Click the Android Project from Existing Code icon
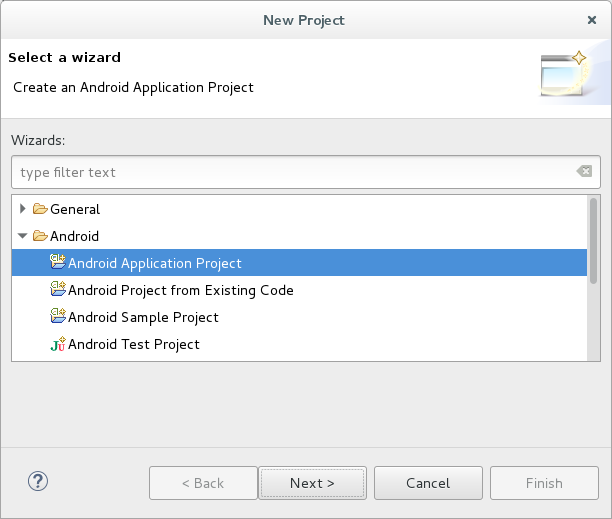 tap(58, 289)
